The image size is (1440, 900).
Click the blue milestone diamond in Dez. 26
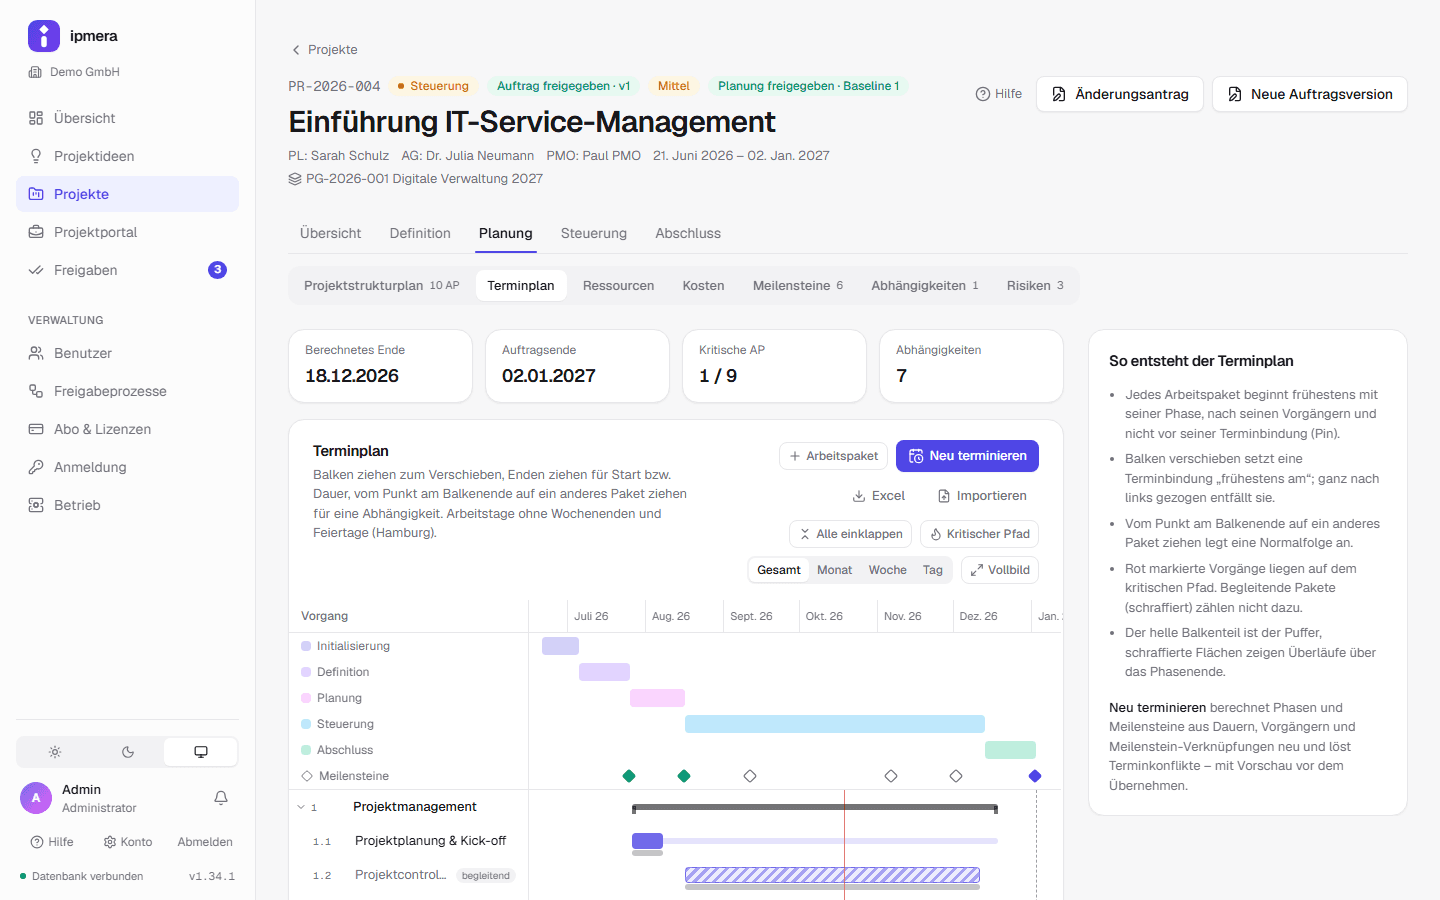1035,776
